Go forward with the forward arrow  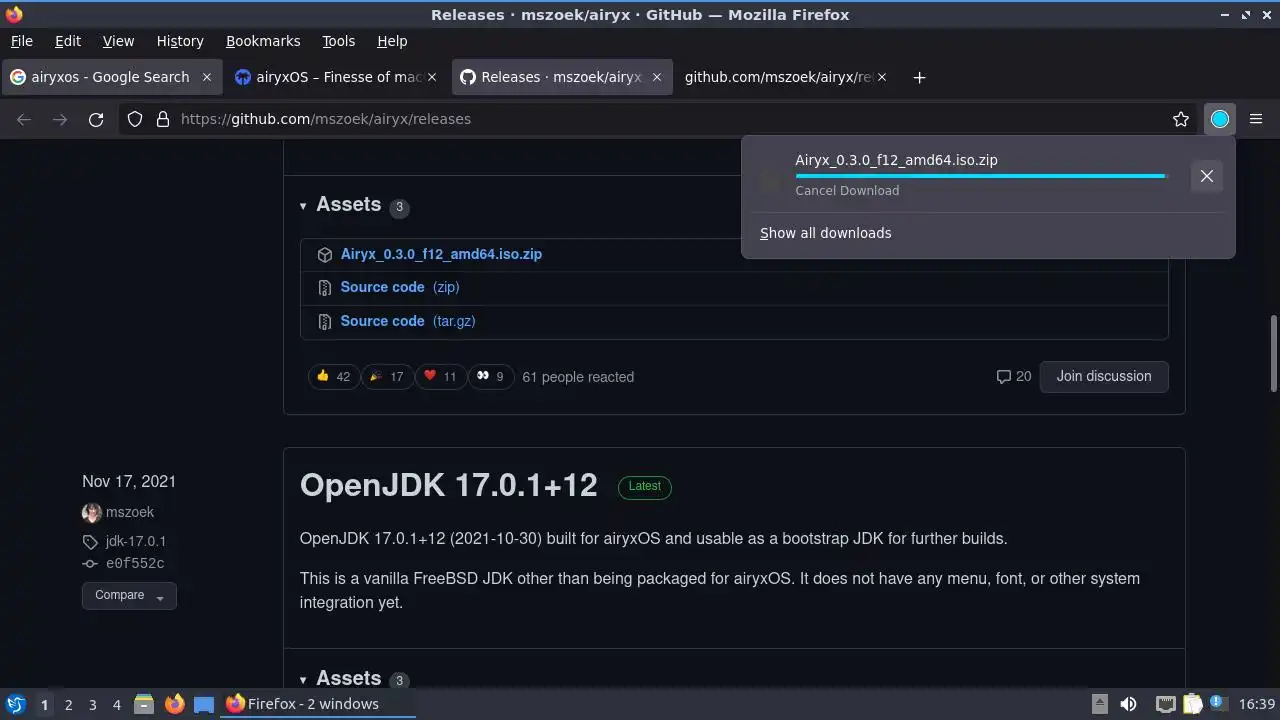(x=60, y=119)
